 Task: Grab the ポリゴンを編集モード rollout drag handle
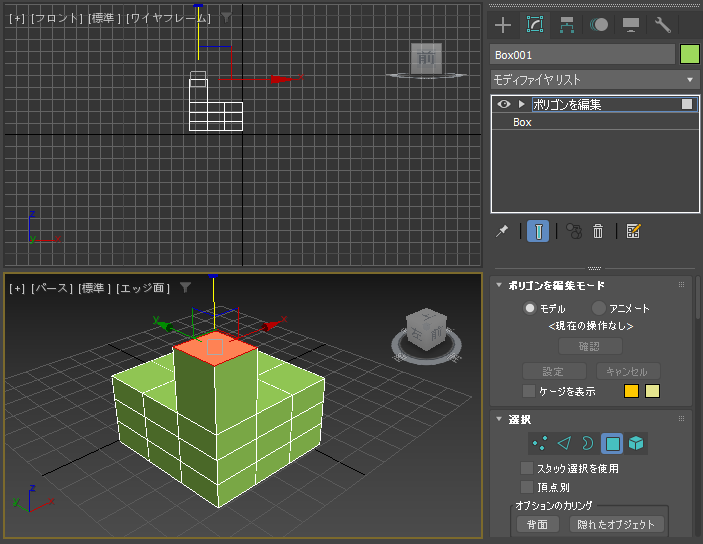click(681, 285)
